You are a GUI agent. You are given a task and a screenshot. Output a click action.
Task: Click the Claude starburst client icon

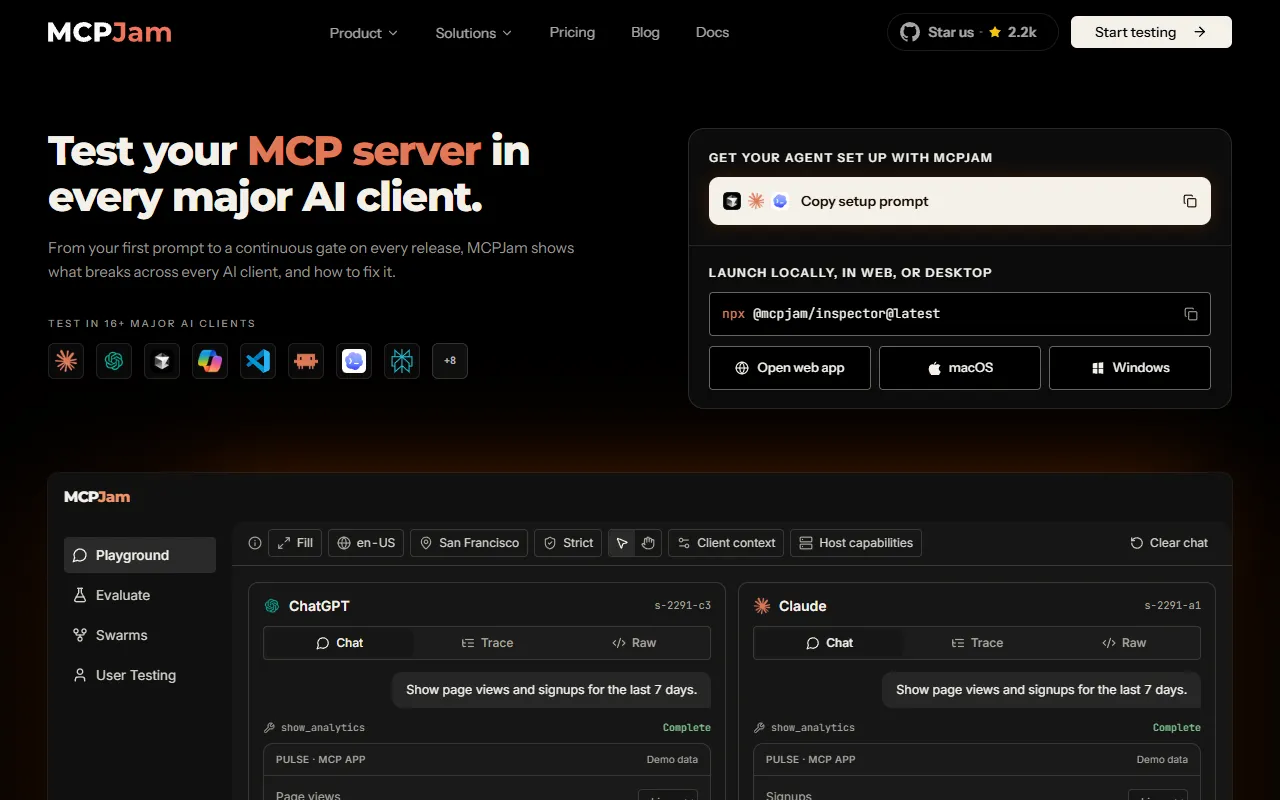pyautogui.click(x=66, y=361)
